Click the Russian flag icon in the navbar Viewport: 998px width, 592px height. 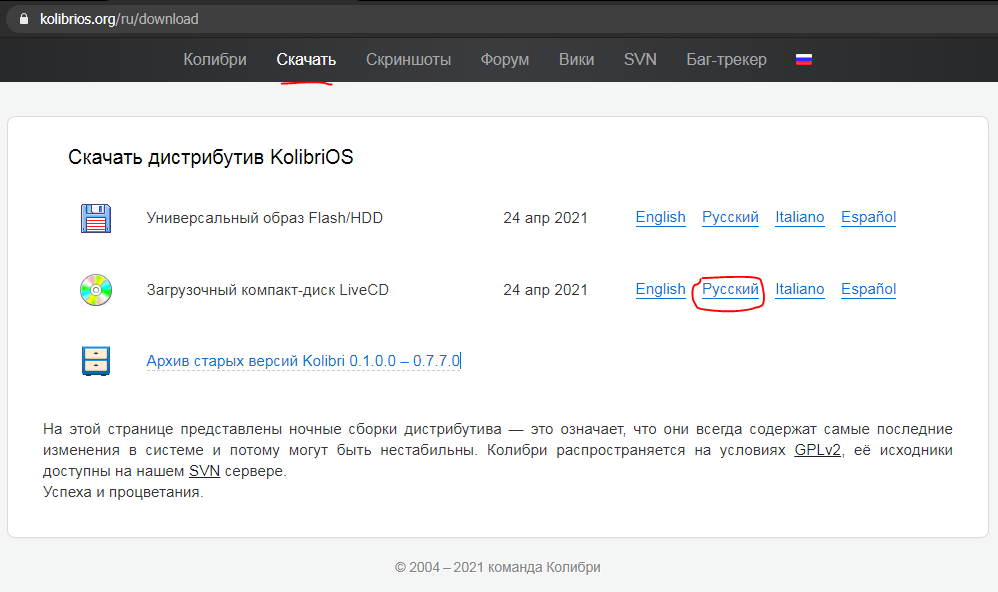[803, 59]
